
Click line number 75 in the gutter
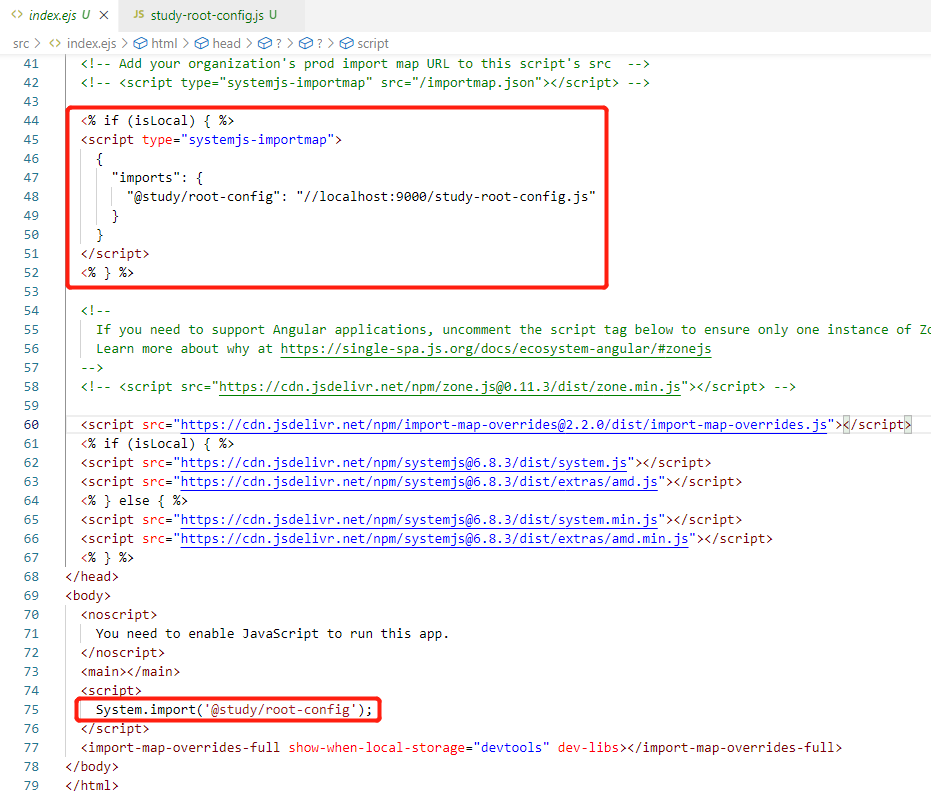click(x=31, y=709)
